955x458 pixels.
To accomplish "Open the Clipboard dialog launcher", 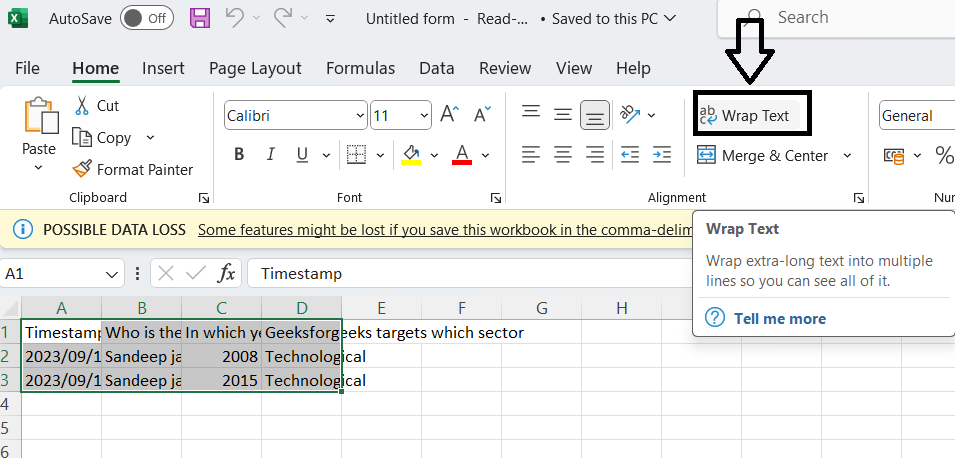I will point(204,198).
